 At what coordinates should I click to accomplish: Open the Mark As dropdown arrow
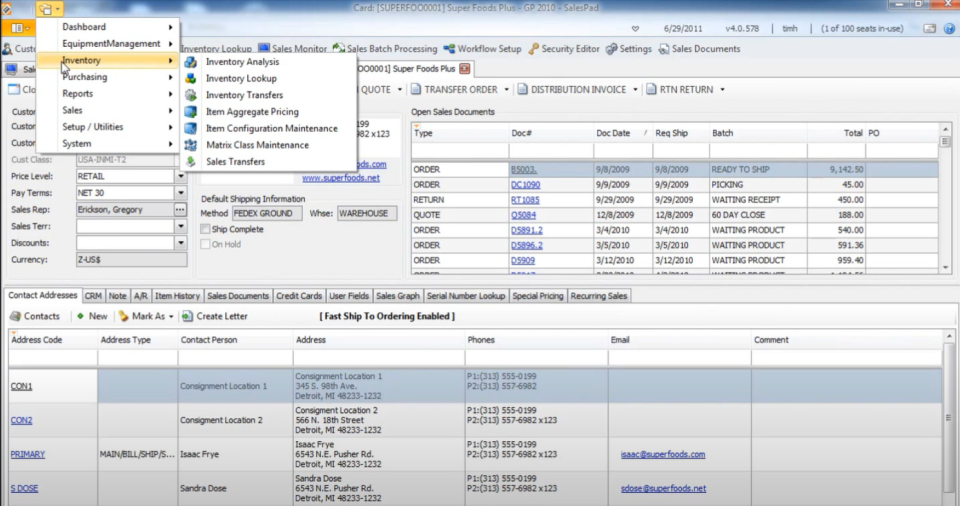[171, 317]
